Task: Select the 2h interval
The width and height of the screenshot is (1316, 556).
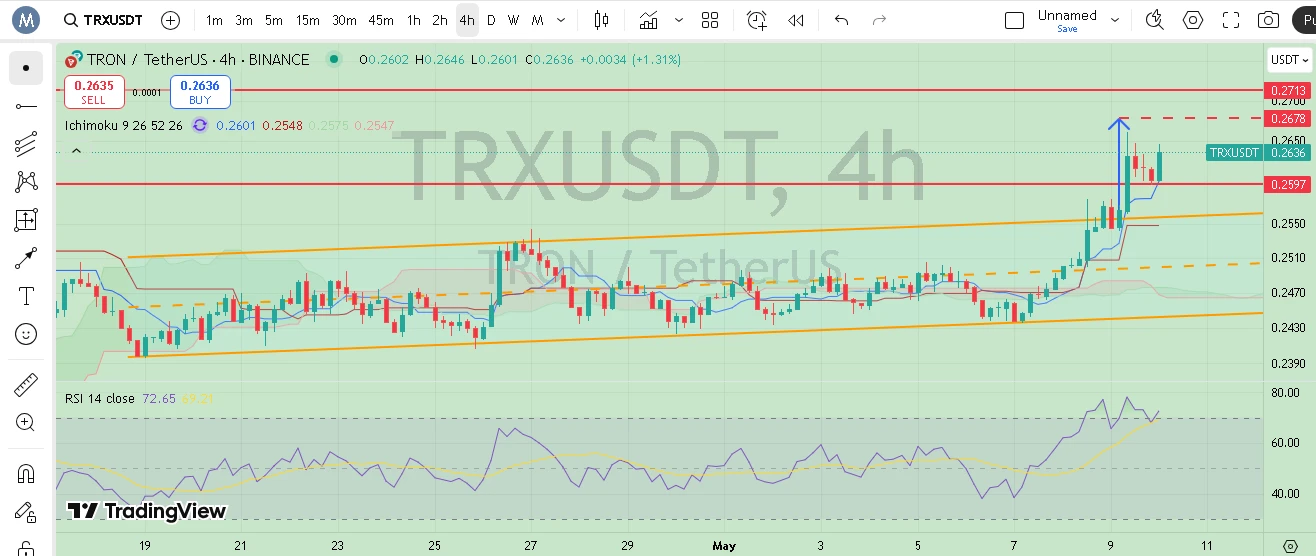Action: 440,20
